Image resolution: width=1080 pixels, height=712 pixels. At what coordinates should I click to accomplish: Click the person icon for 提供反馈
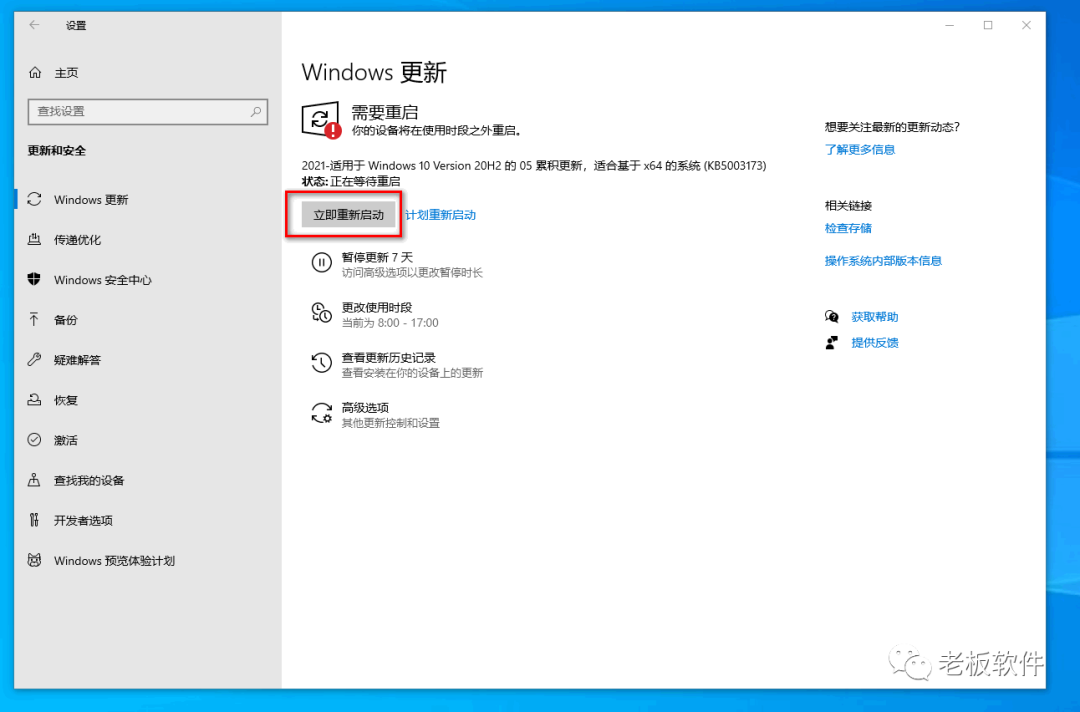click(832, 342)
